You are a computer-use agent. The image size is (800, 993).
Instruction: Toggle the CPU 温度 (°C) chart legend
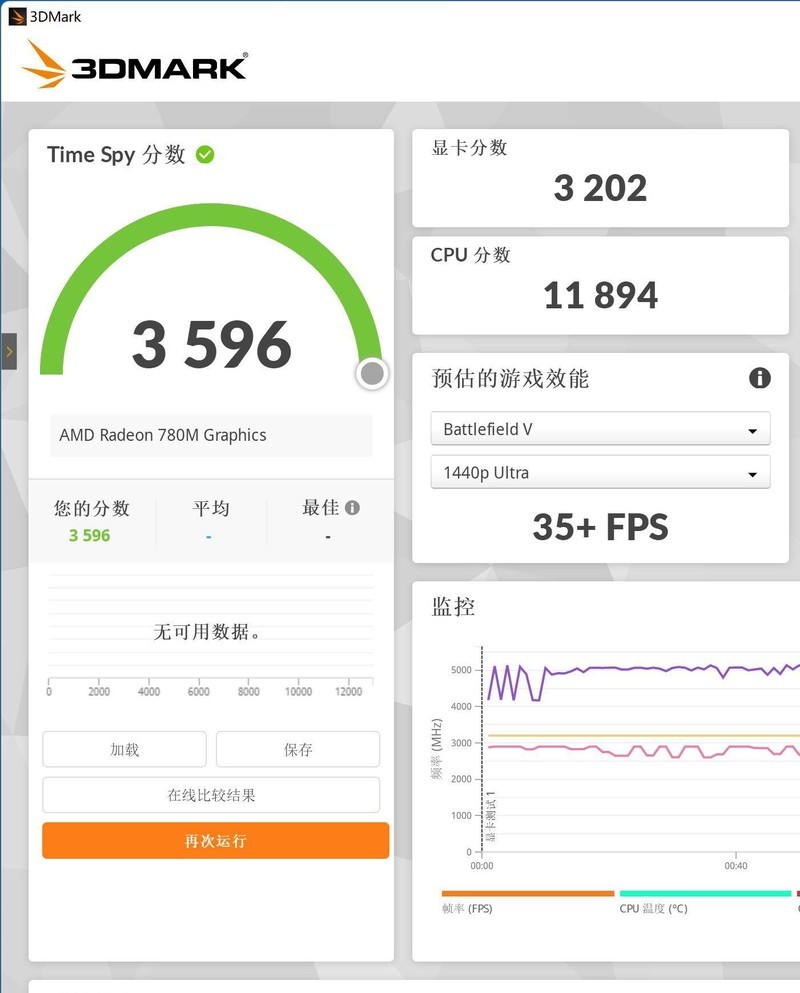(652, 908)
